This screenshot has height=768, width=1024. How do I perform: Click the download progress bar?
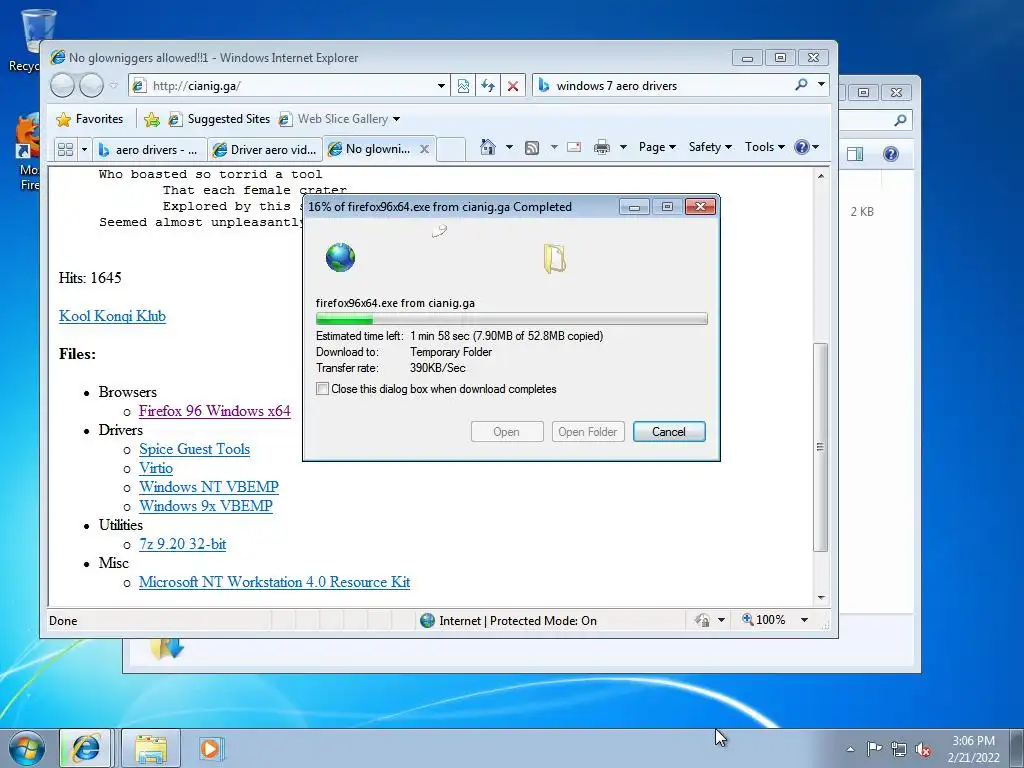pos(511,319)
